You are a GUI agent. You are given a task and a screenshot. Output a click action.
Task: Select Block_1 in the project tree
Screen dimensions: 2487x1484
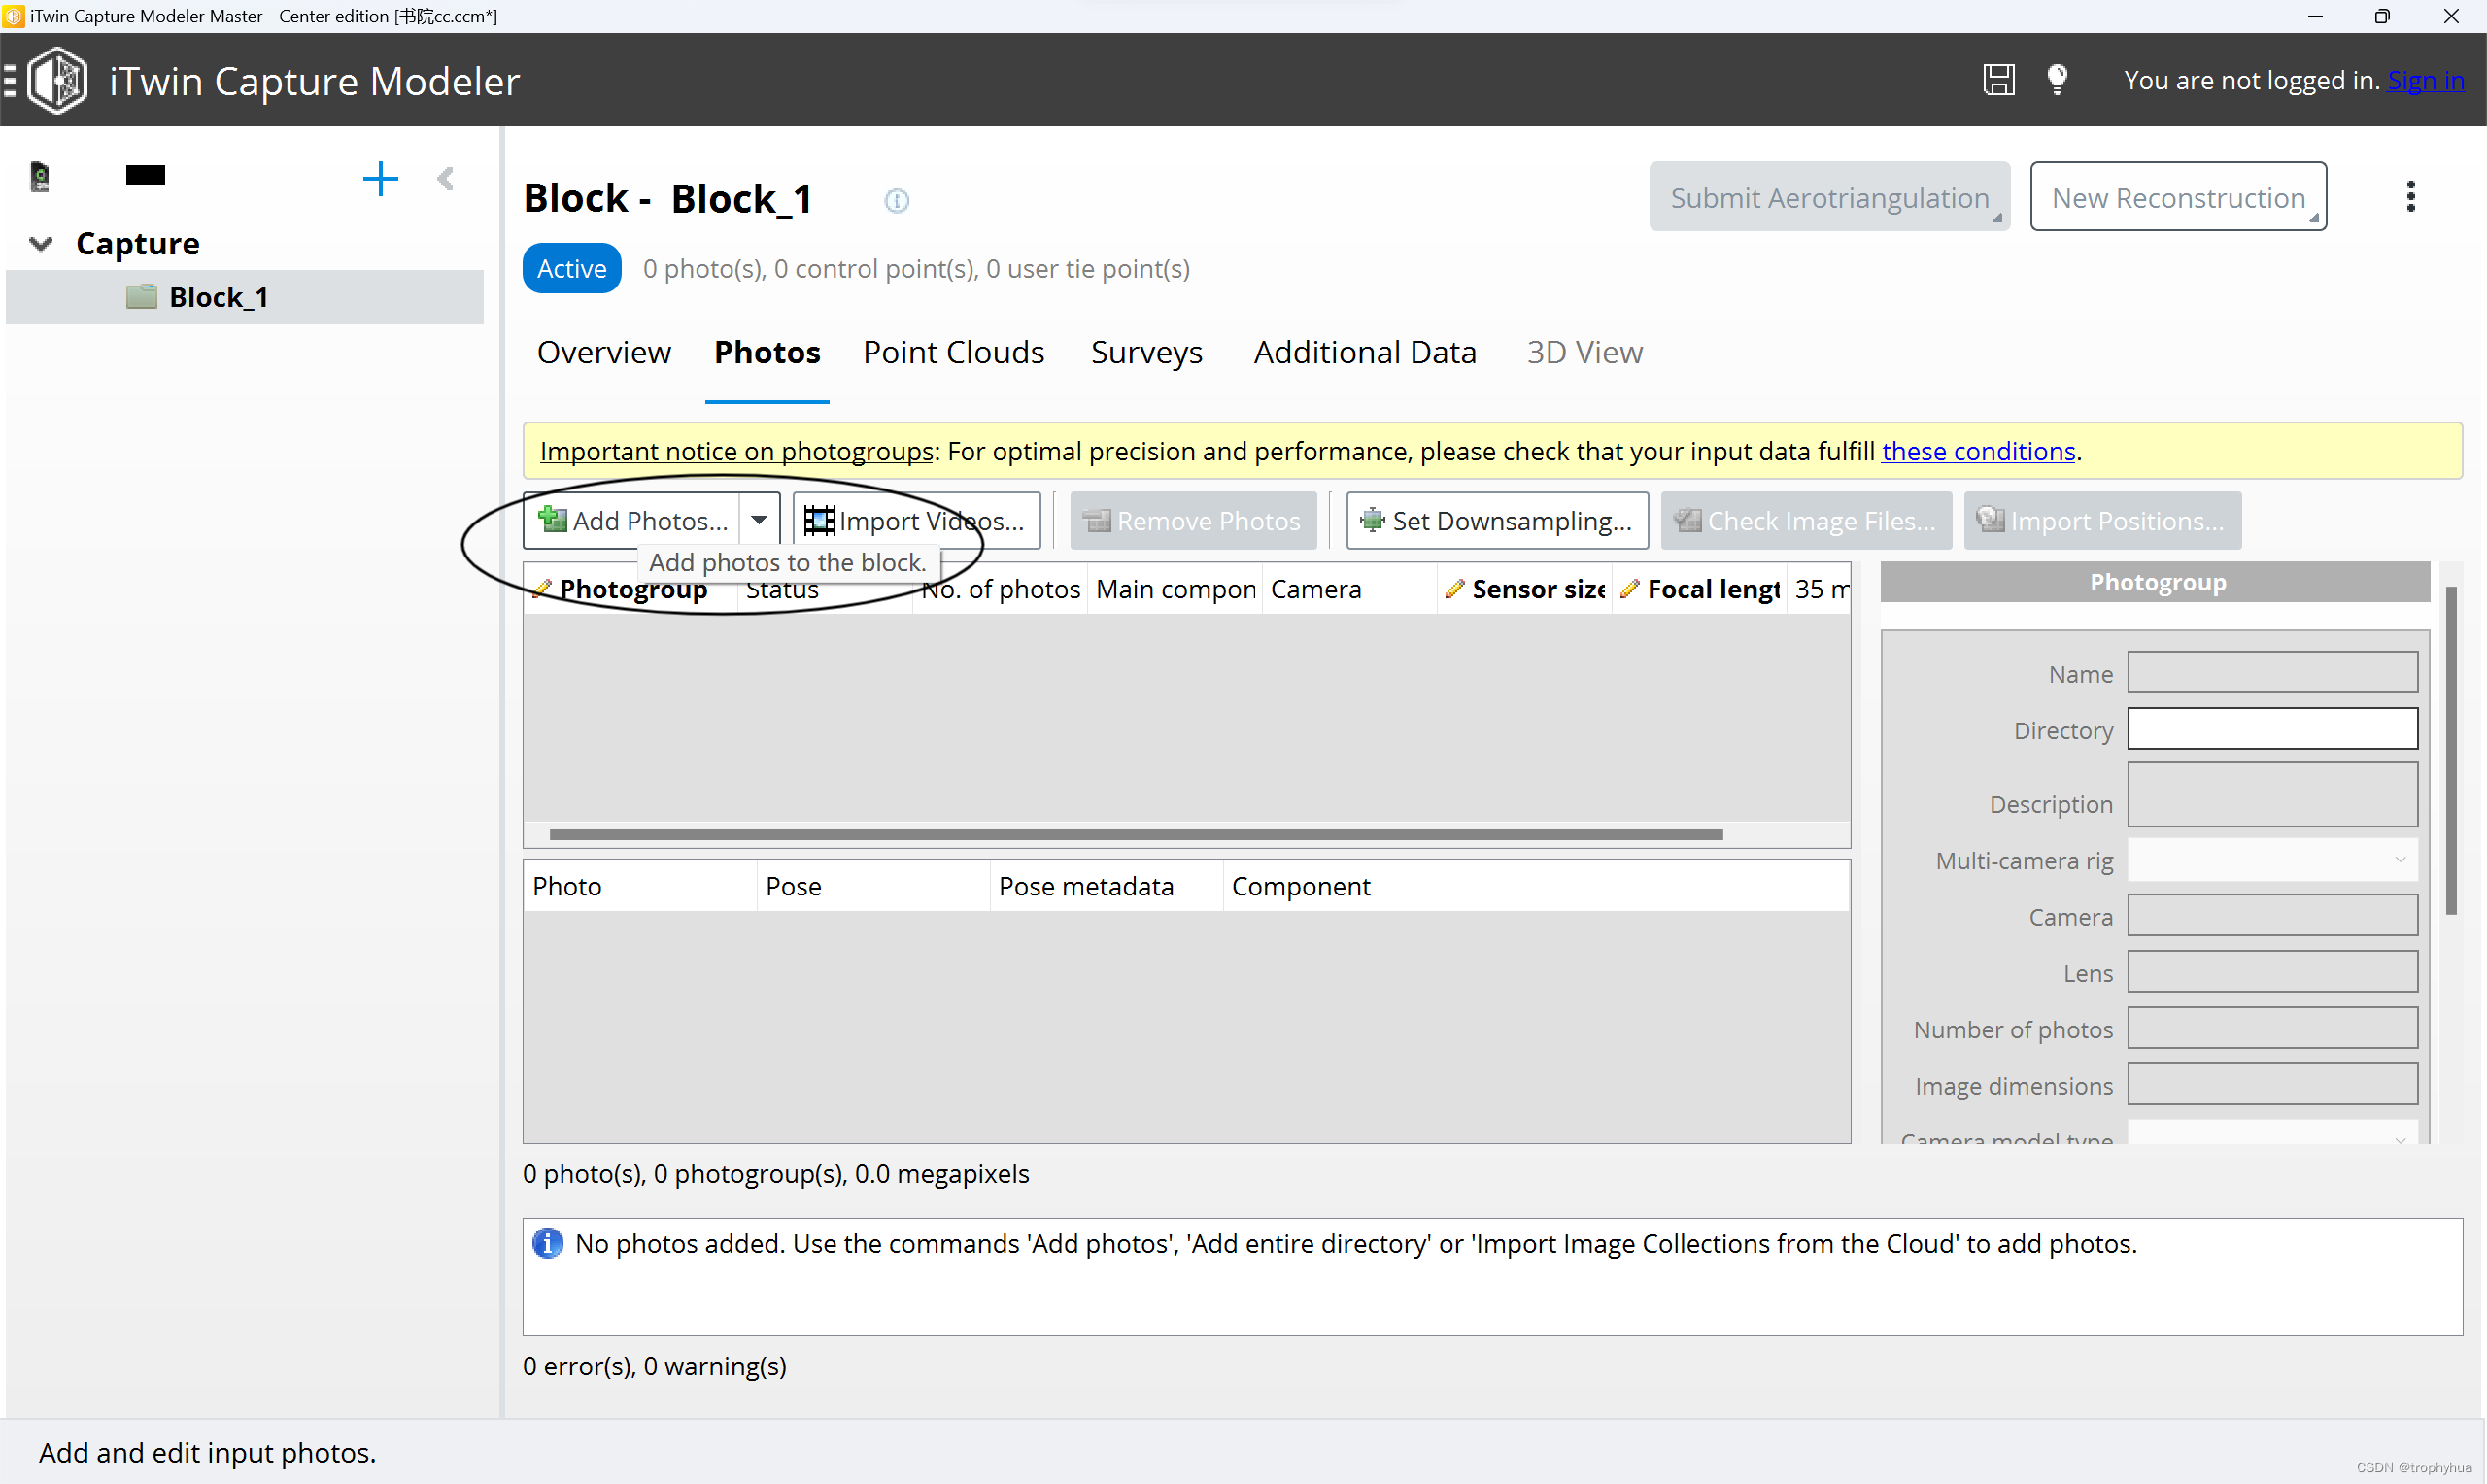(218, 298)
